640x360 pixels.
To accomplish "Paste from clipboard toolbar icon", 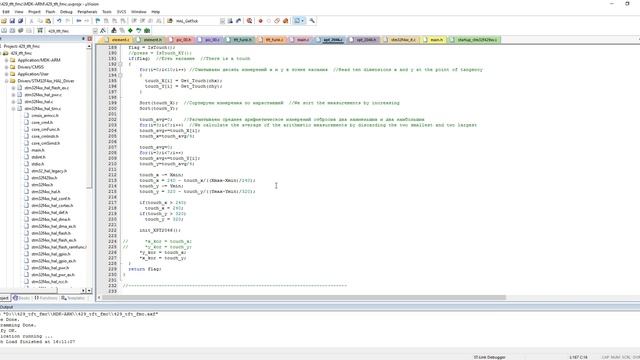I will click(x=48, y=21).
